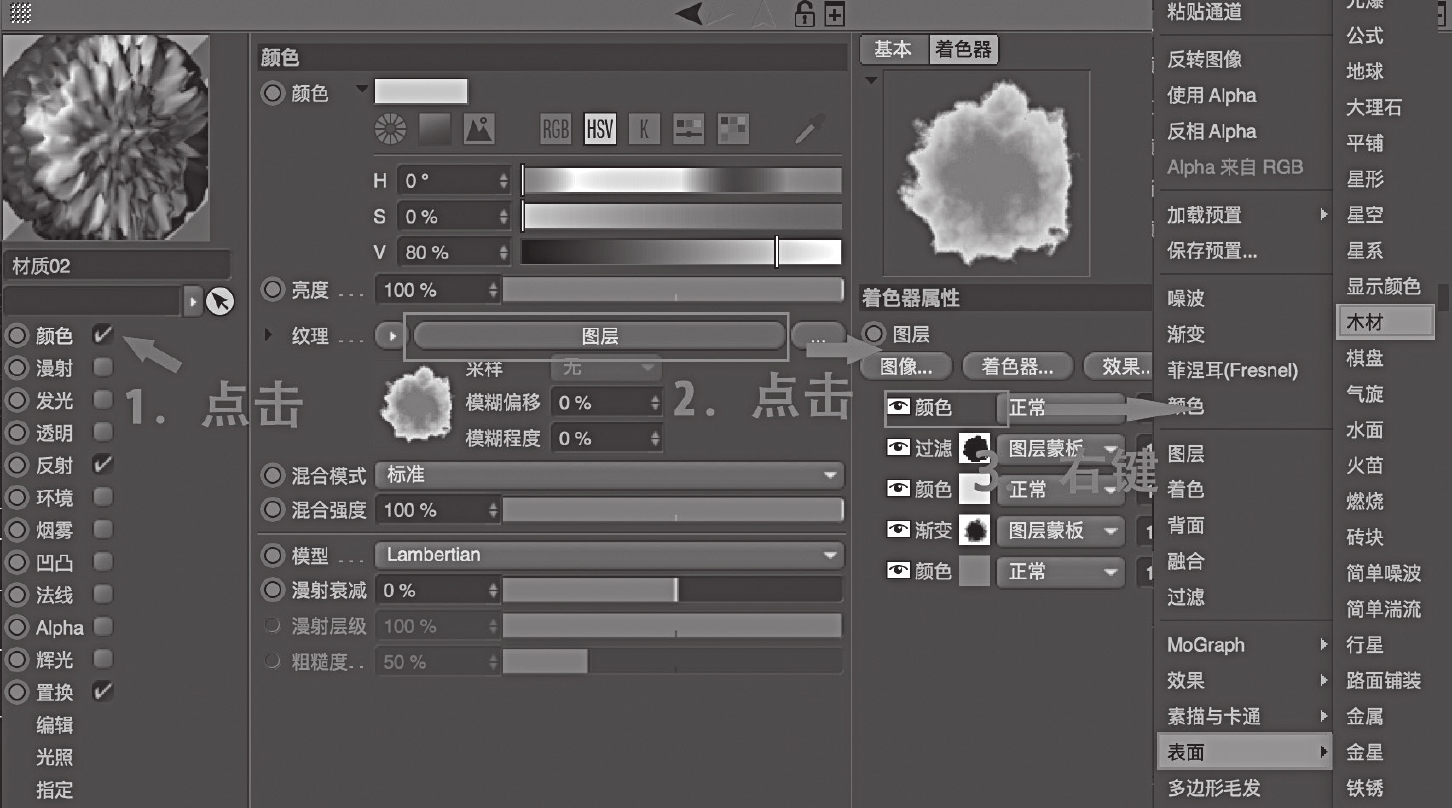Click the dotted grid icon at top left
This screenshot has width=1452, height=808.
(x=20, y=13)
